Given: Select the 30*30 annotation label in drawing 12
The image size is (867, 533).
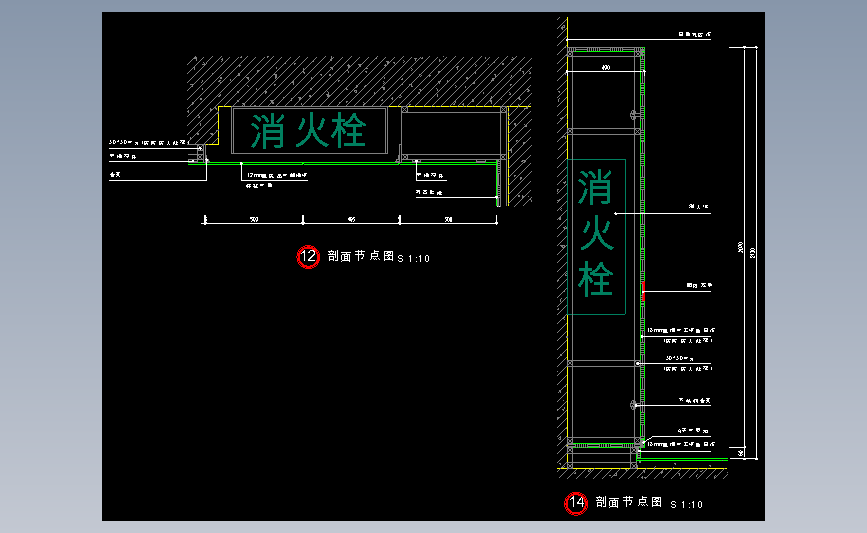Looking at the screenshot, I should coord(147,143).
